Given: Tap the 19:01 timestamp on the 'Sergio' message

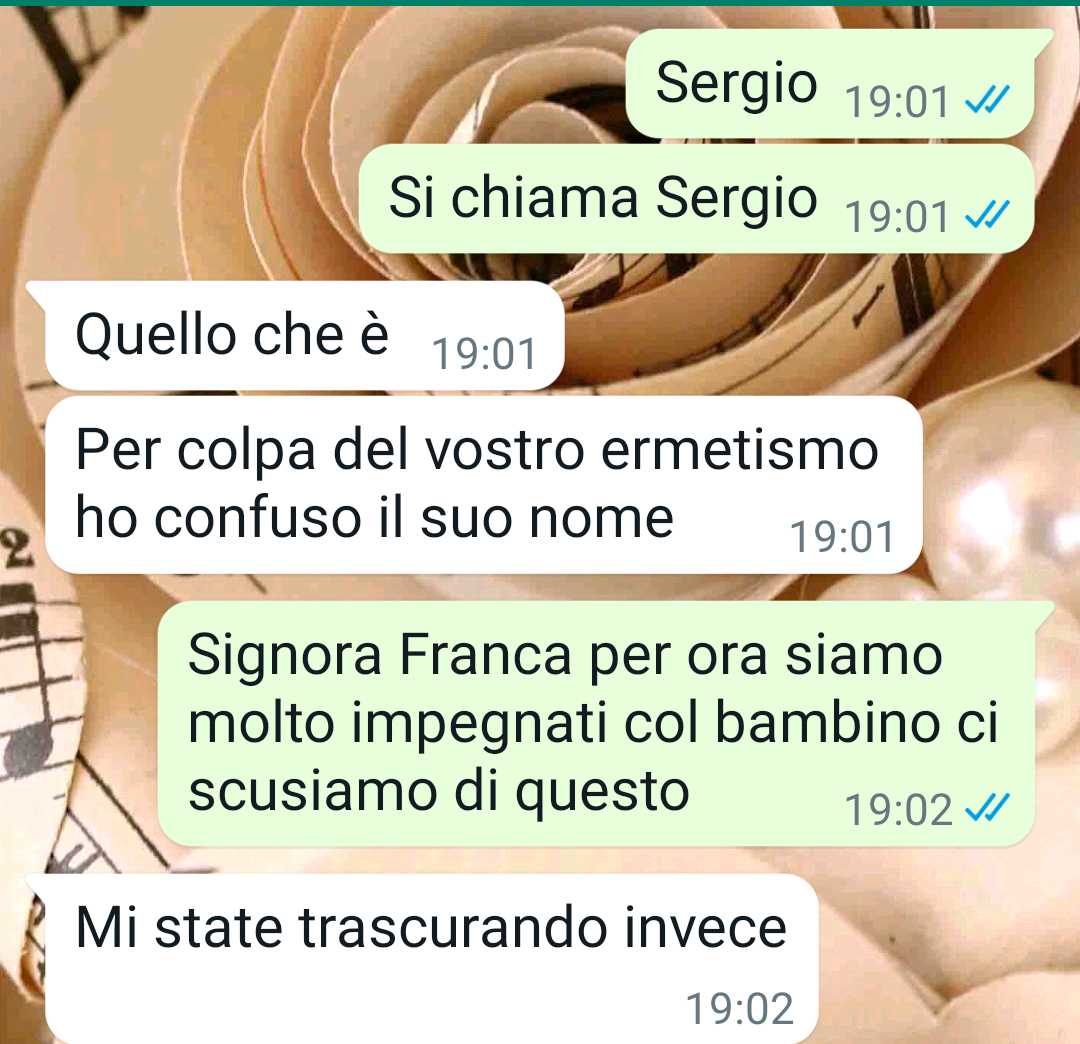Looking at the screenshot, I should 897,102.
